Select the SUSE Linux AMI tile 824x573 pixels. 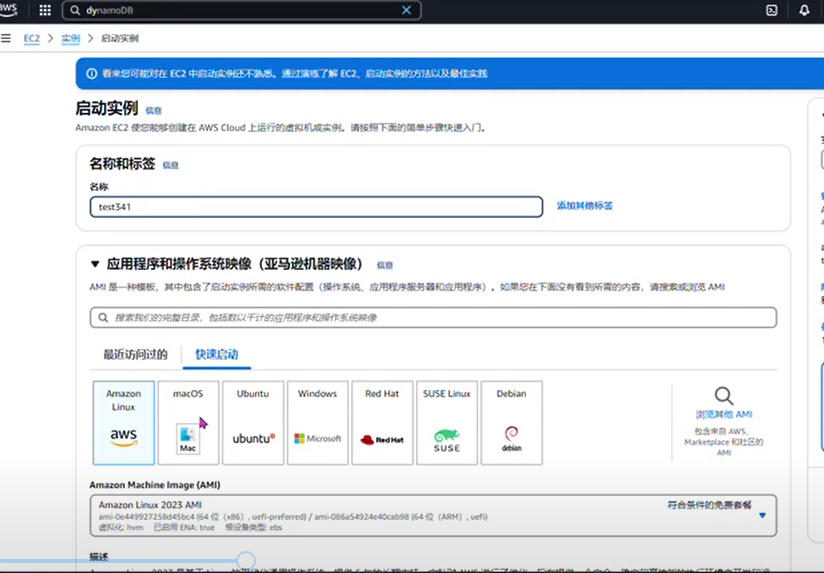click(x=447, y=423)
